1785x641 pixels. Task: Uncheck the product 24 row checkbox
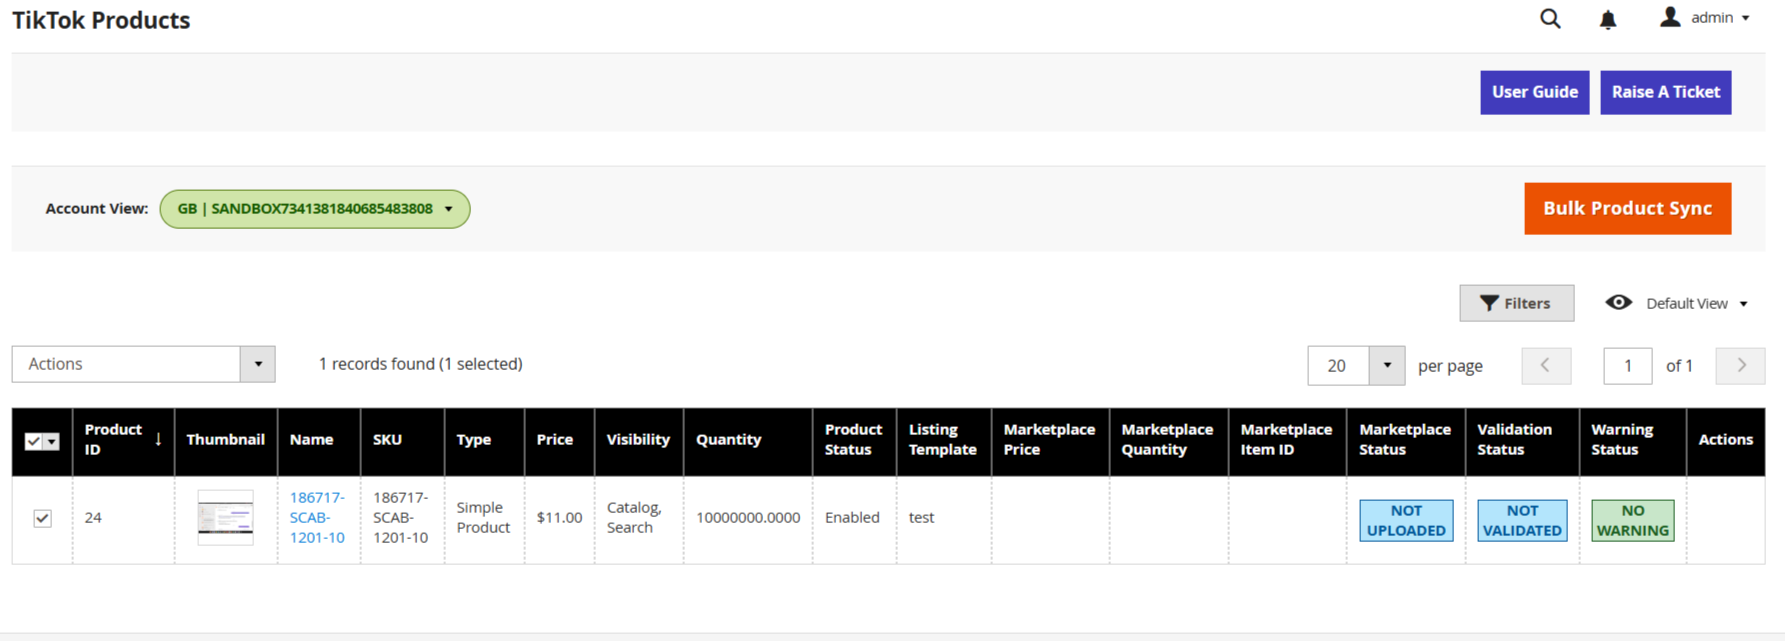pos(42,518)
